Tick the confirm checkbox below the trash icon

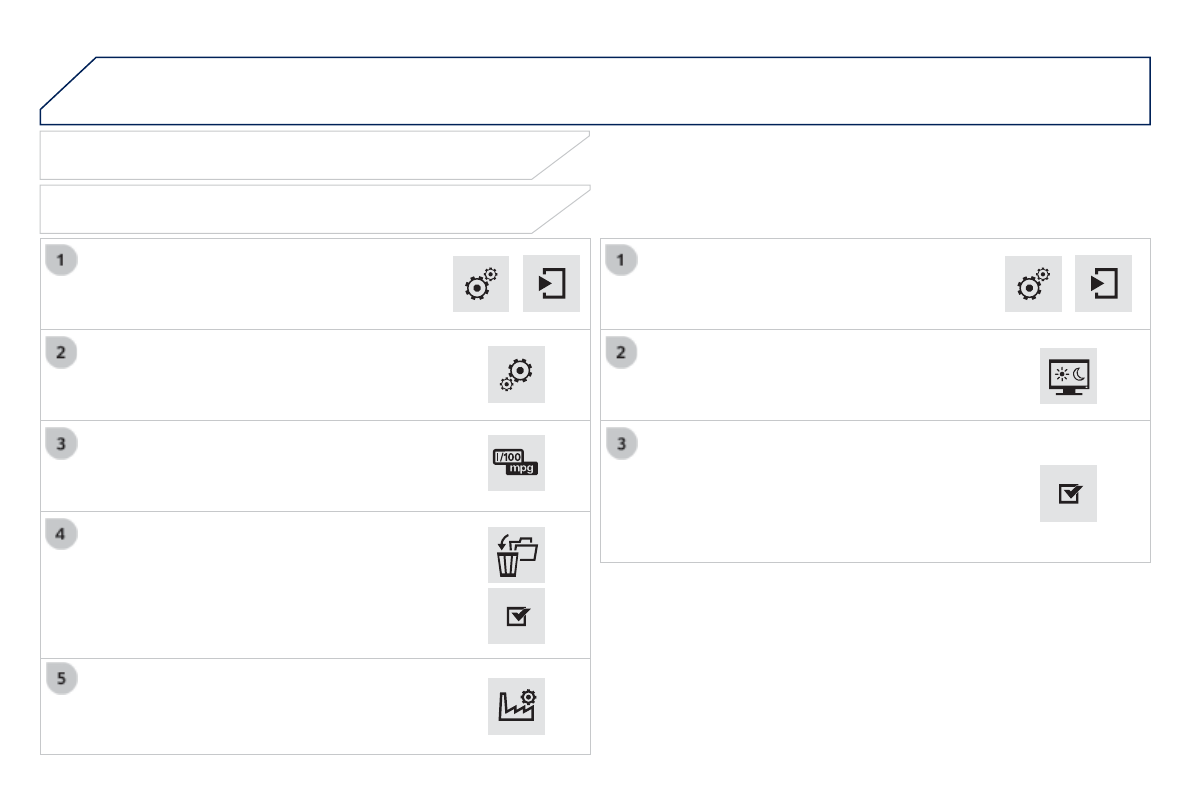coord(516,616)
